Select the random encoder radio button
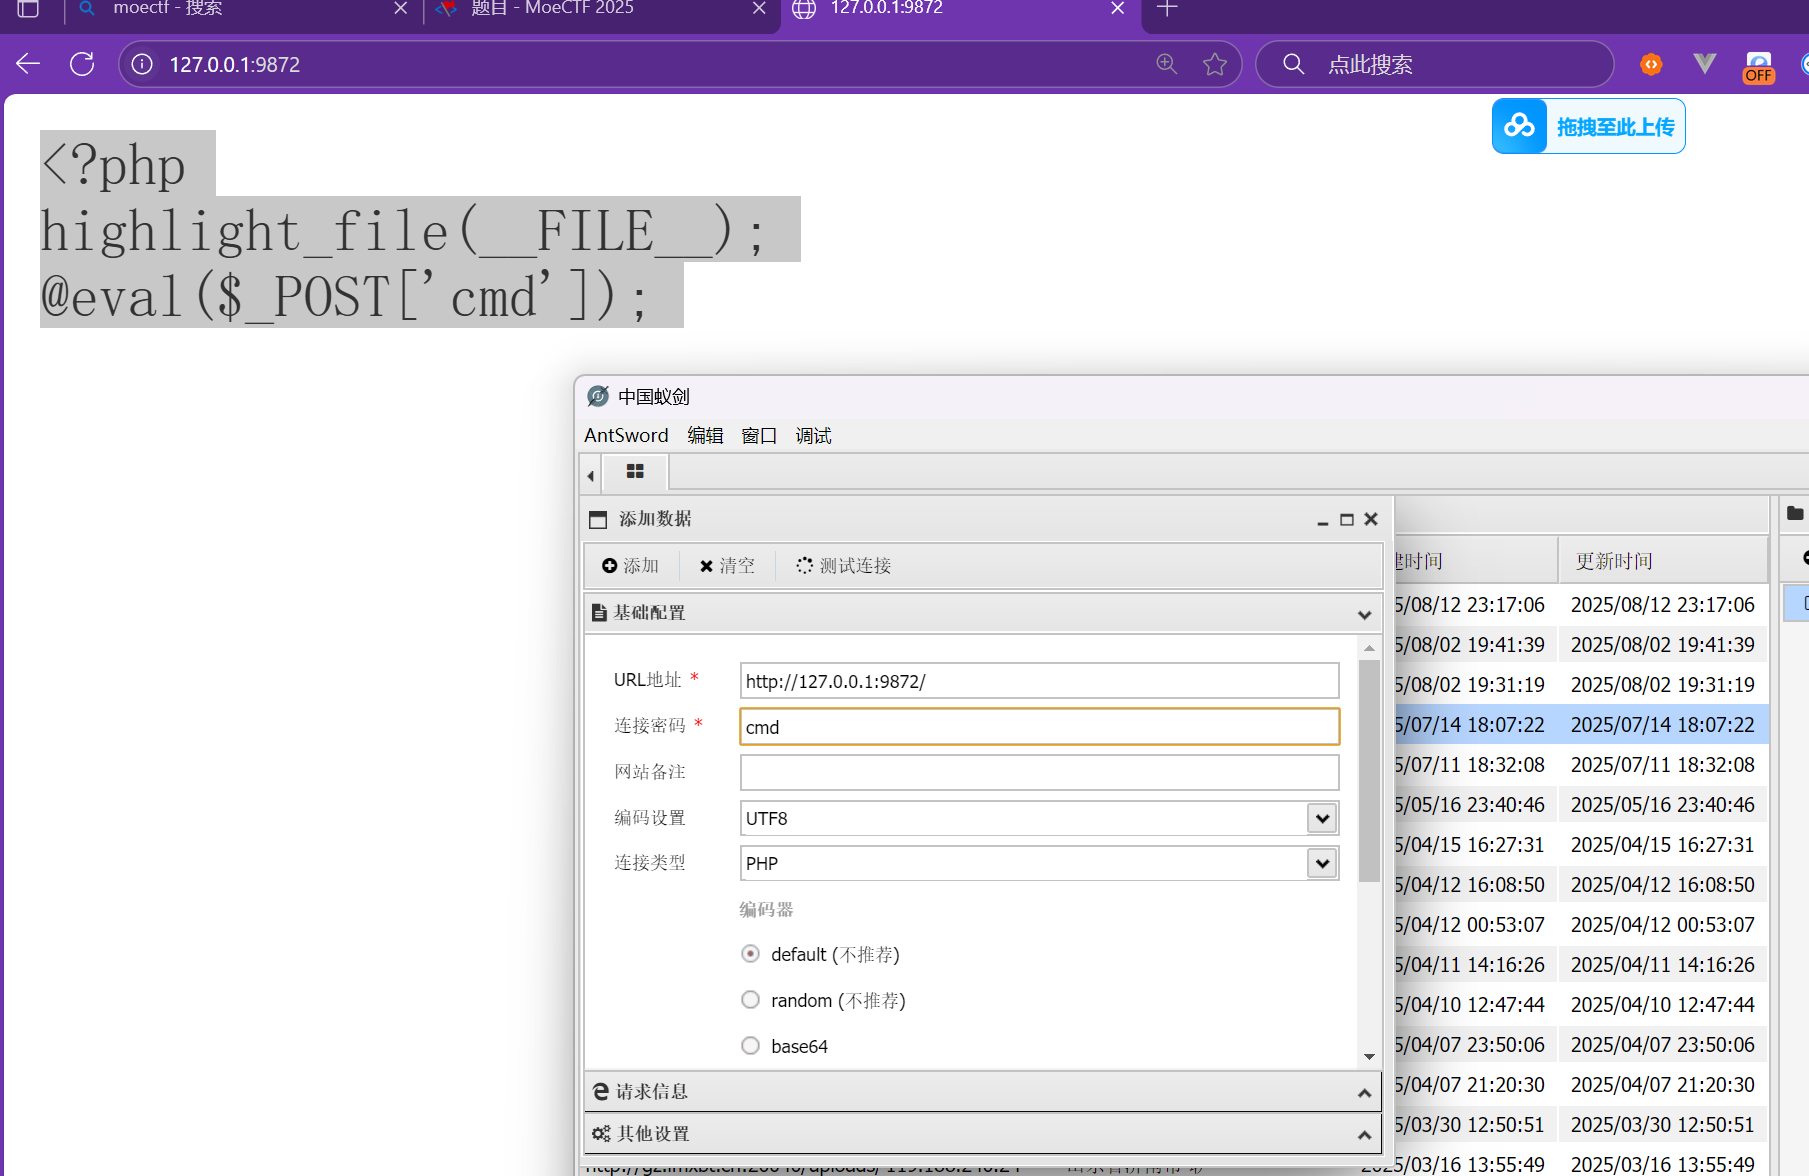 (750, 1000)
